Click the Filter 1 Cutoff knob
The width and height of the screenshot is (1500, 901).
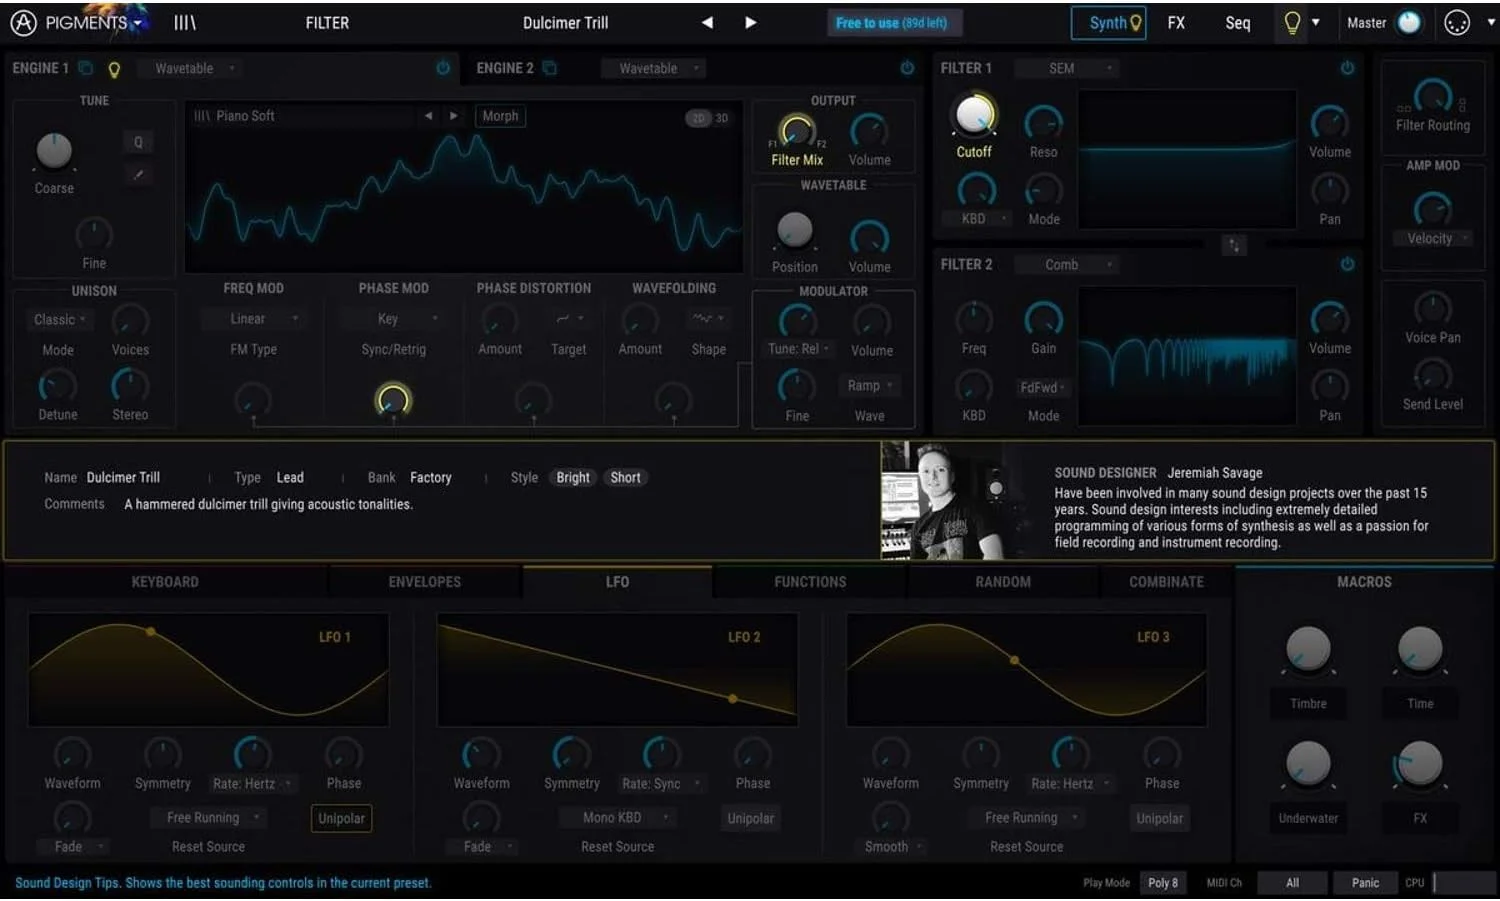pyautogui.click(x=974, y=116)
